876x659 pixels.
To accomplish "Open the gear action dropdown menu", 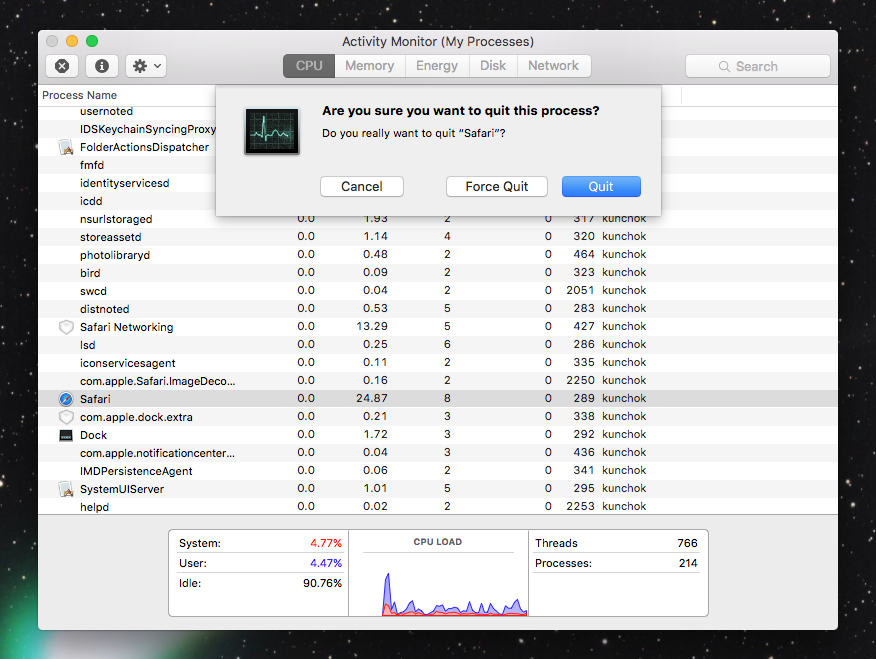I will 146,66.
